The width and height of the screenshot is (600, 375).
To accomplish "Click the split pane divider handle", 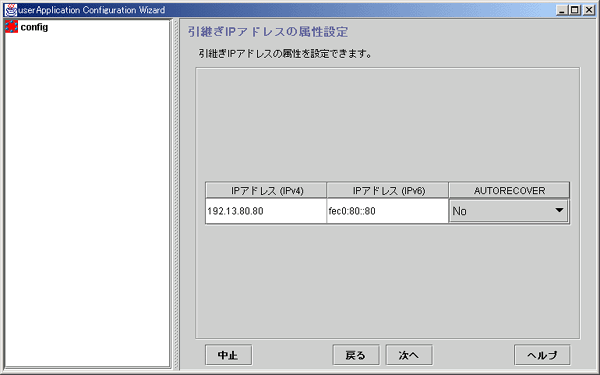I will point(176,194).
